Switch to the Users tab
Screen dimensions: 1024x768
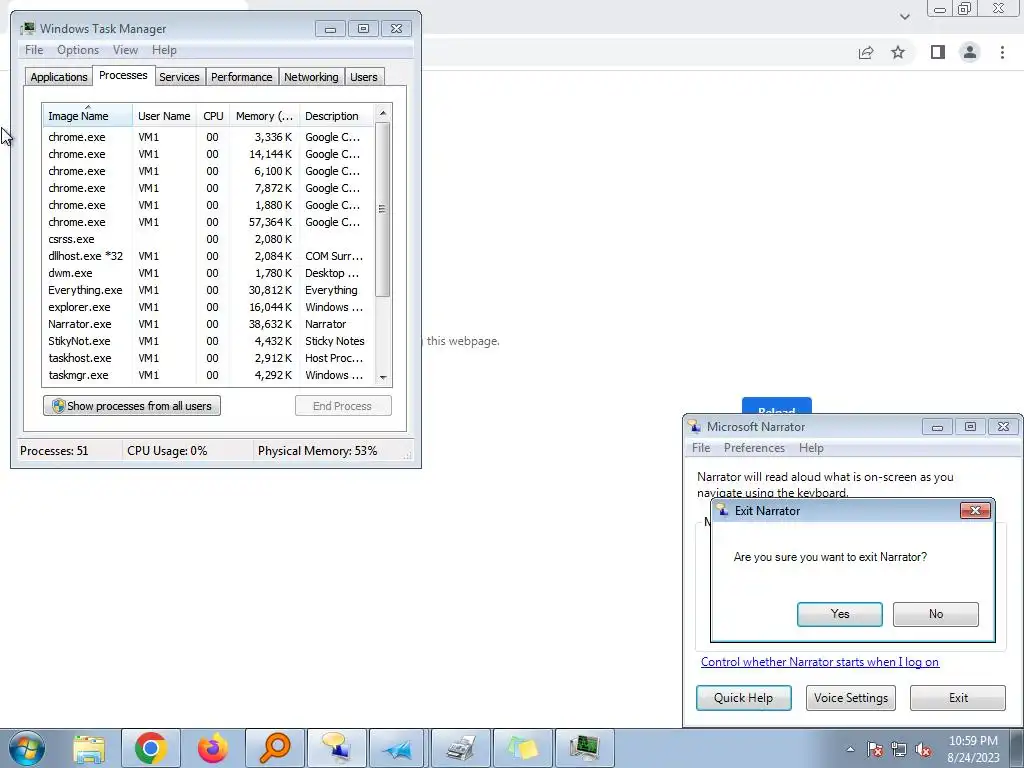[363, 77]
